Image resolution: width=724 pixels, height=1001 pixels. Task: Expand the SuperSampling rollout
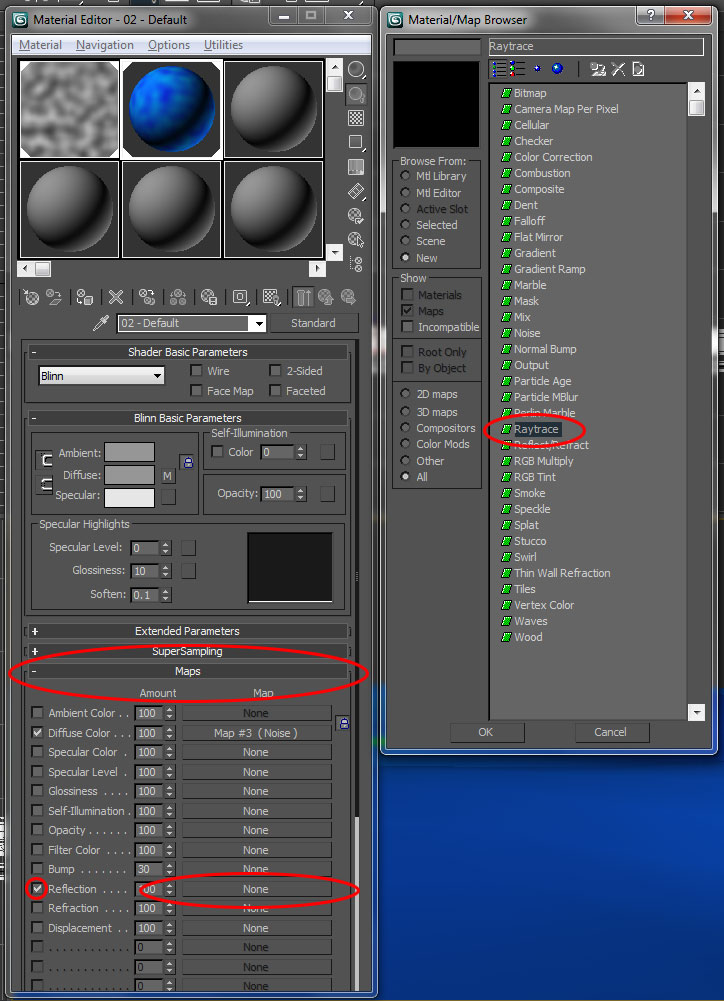188,651
